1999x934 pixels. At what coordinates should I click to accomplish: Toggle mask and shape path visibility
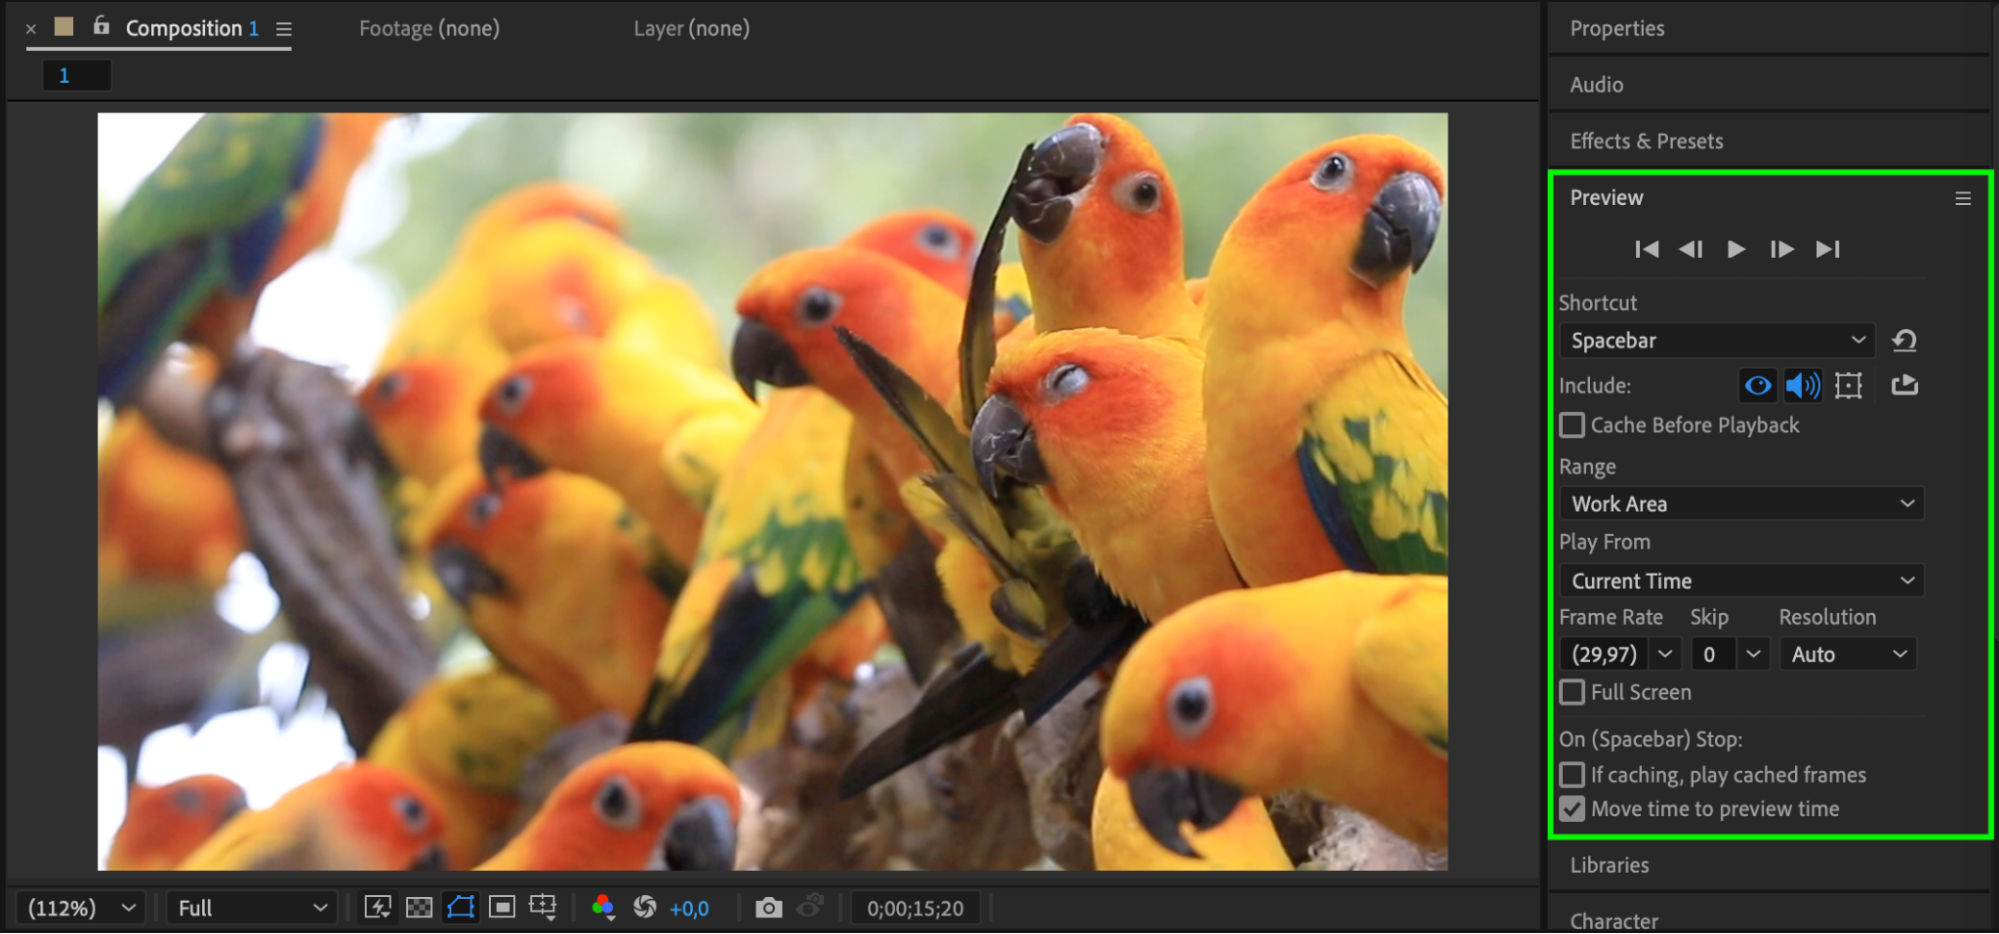(460, 908)
